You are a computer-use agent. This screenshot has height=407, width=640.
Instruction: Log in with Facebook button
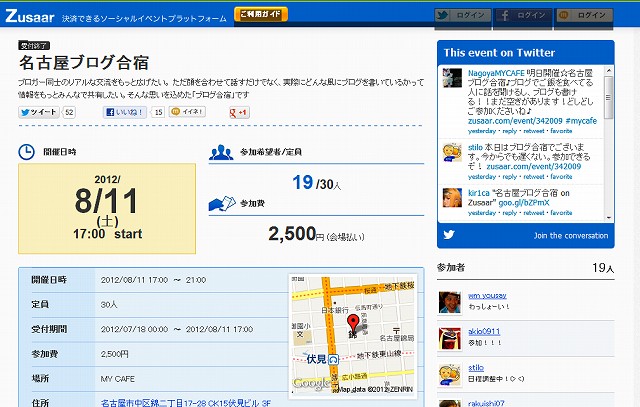coord(523,16)
